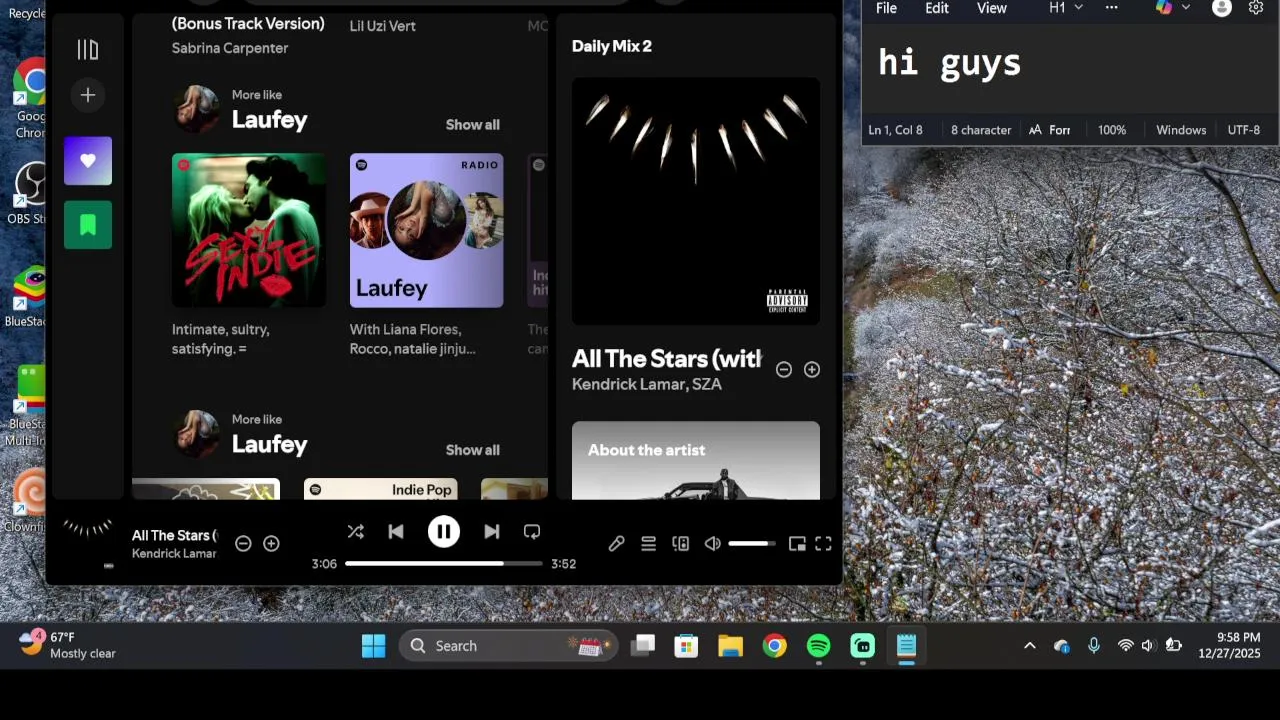Open connect to a device icon

[x=680, y=544]
